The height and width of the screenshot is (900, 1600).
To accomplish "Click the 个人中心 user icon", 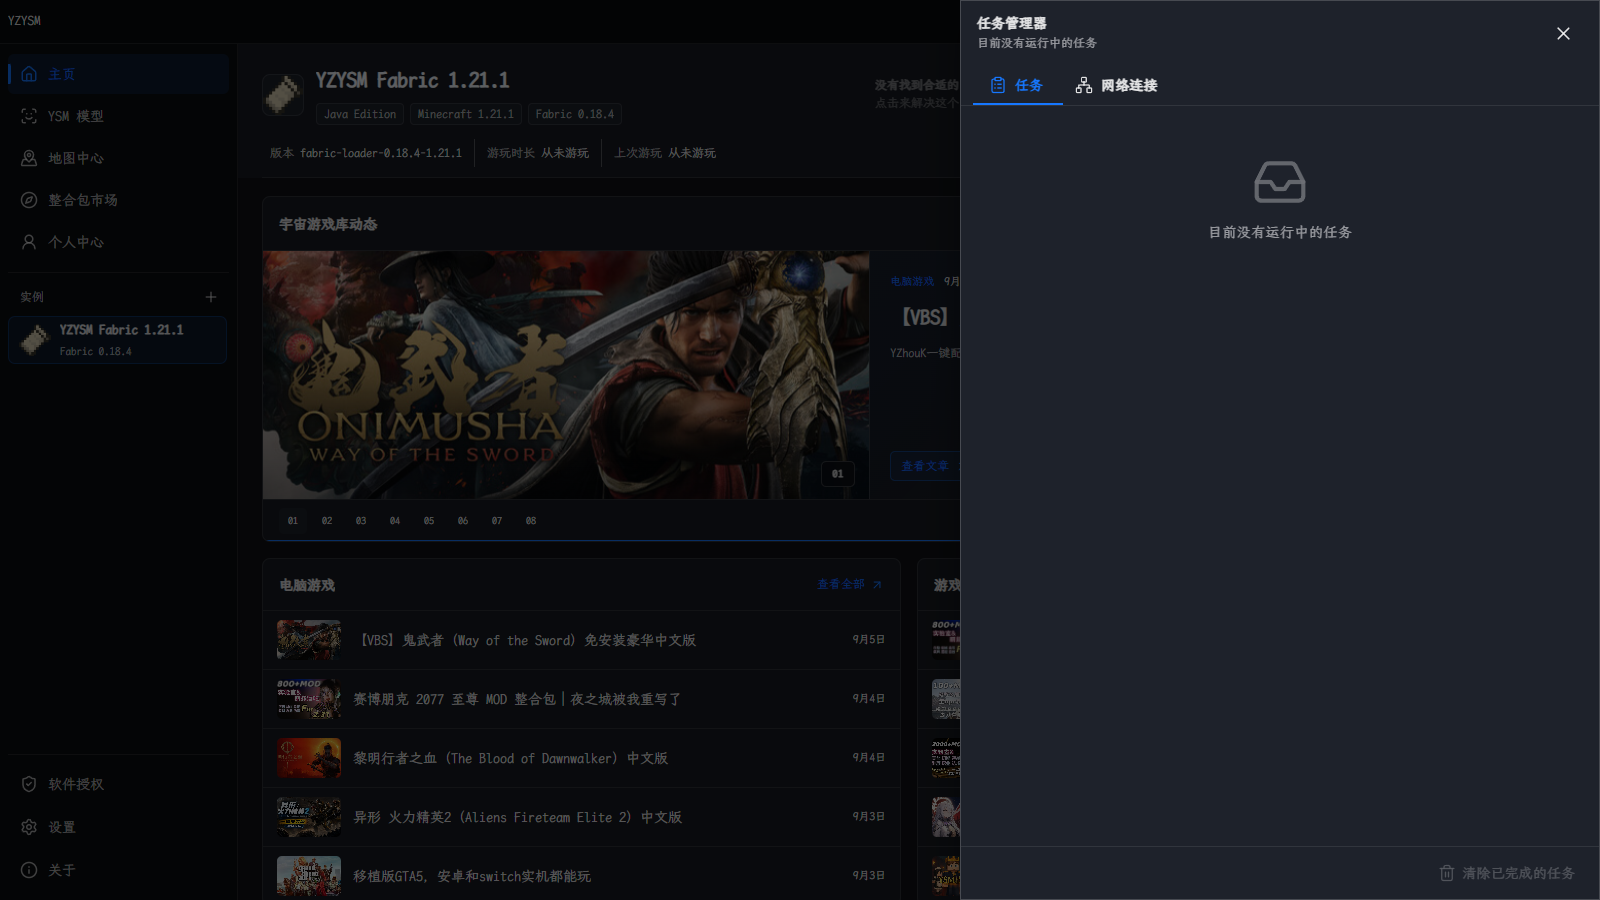I will click(x=29, y=242).
